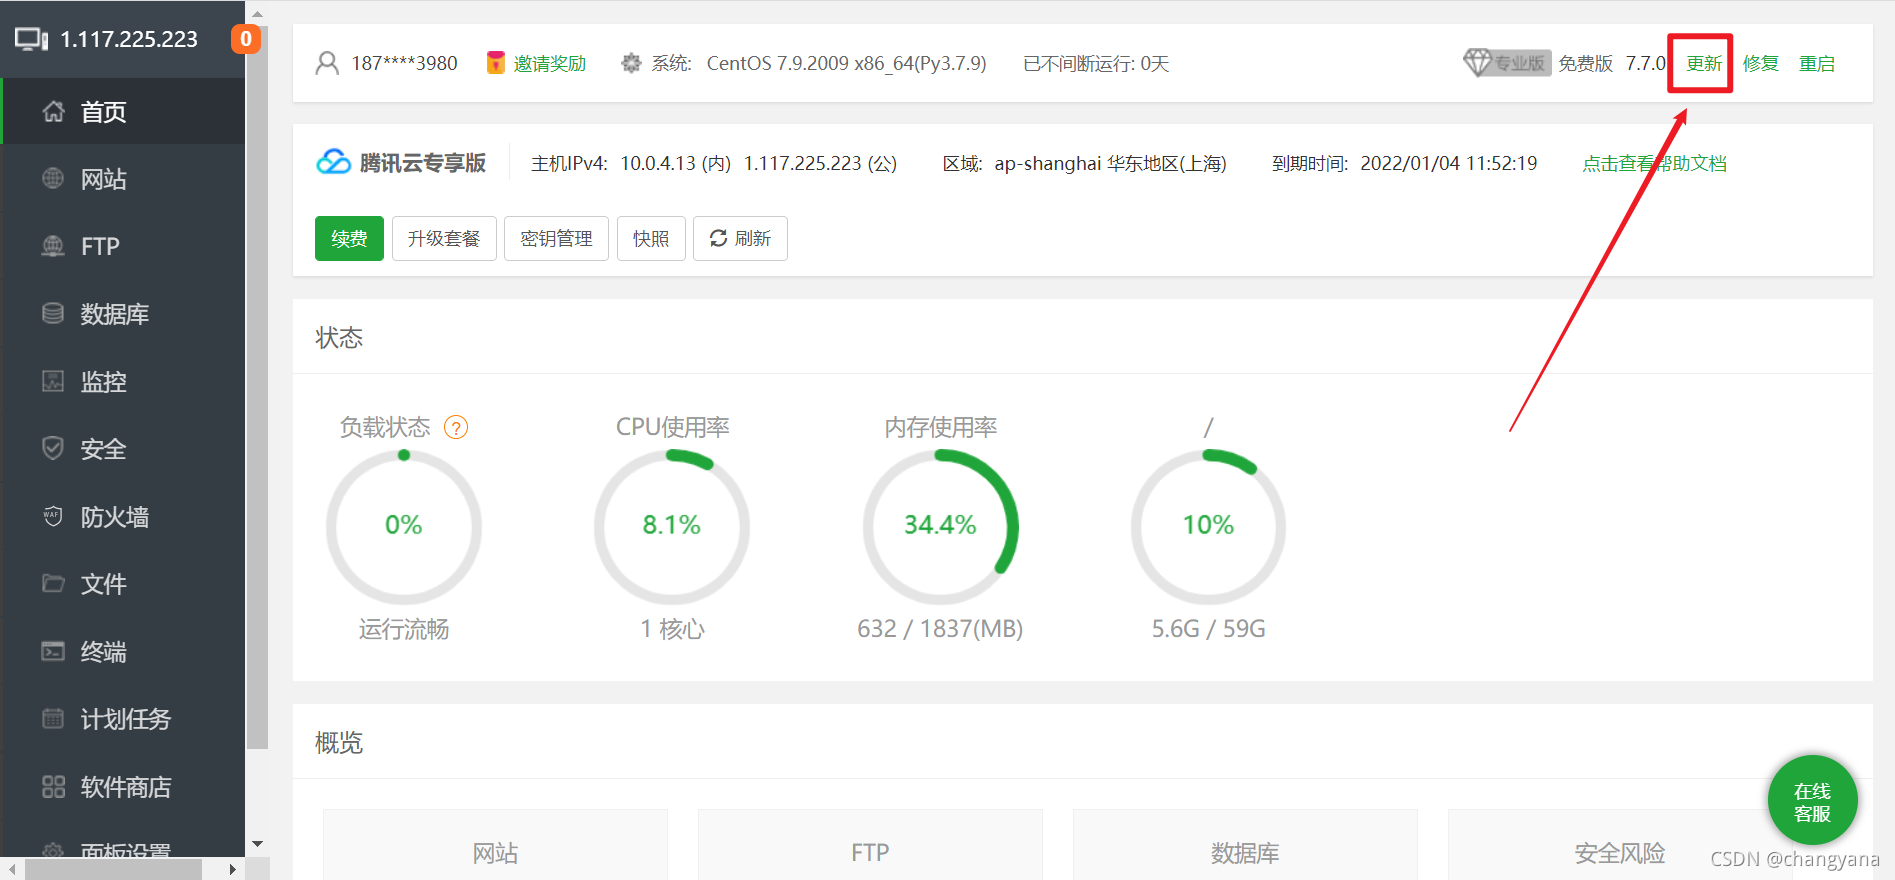Click the chart icon beside 监控
The image size is (1895, 880).
[x=53, y=380]
